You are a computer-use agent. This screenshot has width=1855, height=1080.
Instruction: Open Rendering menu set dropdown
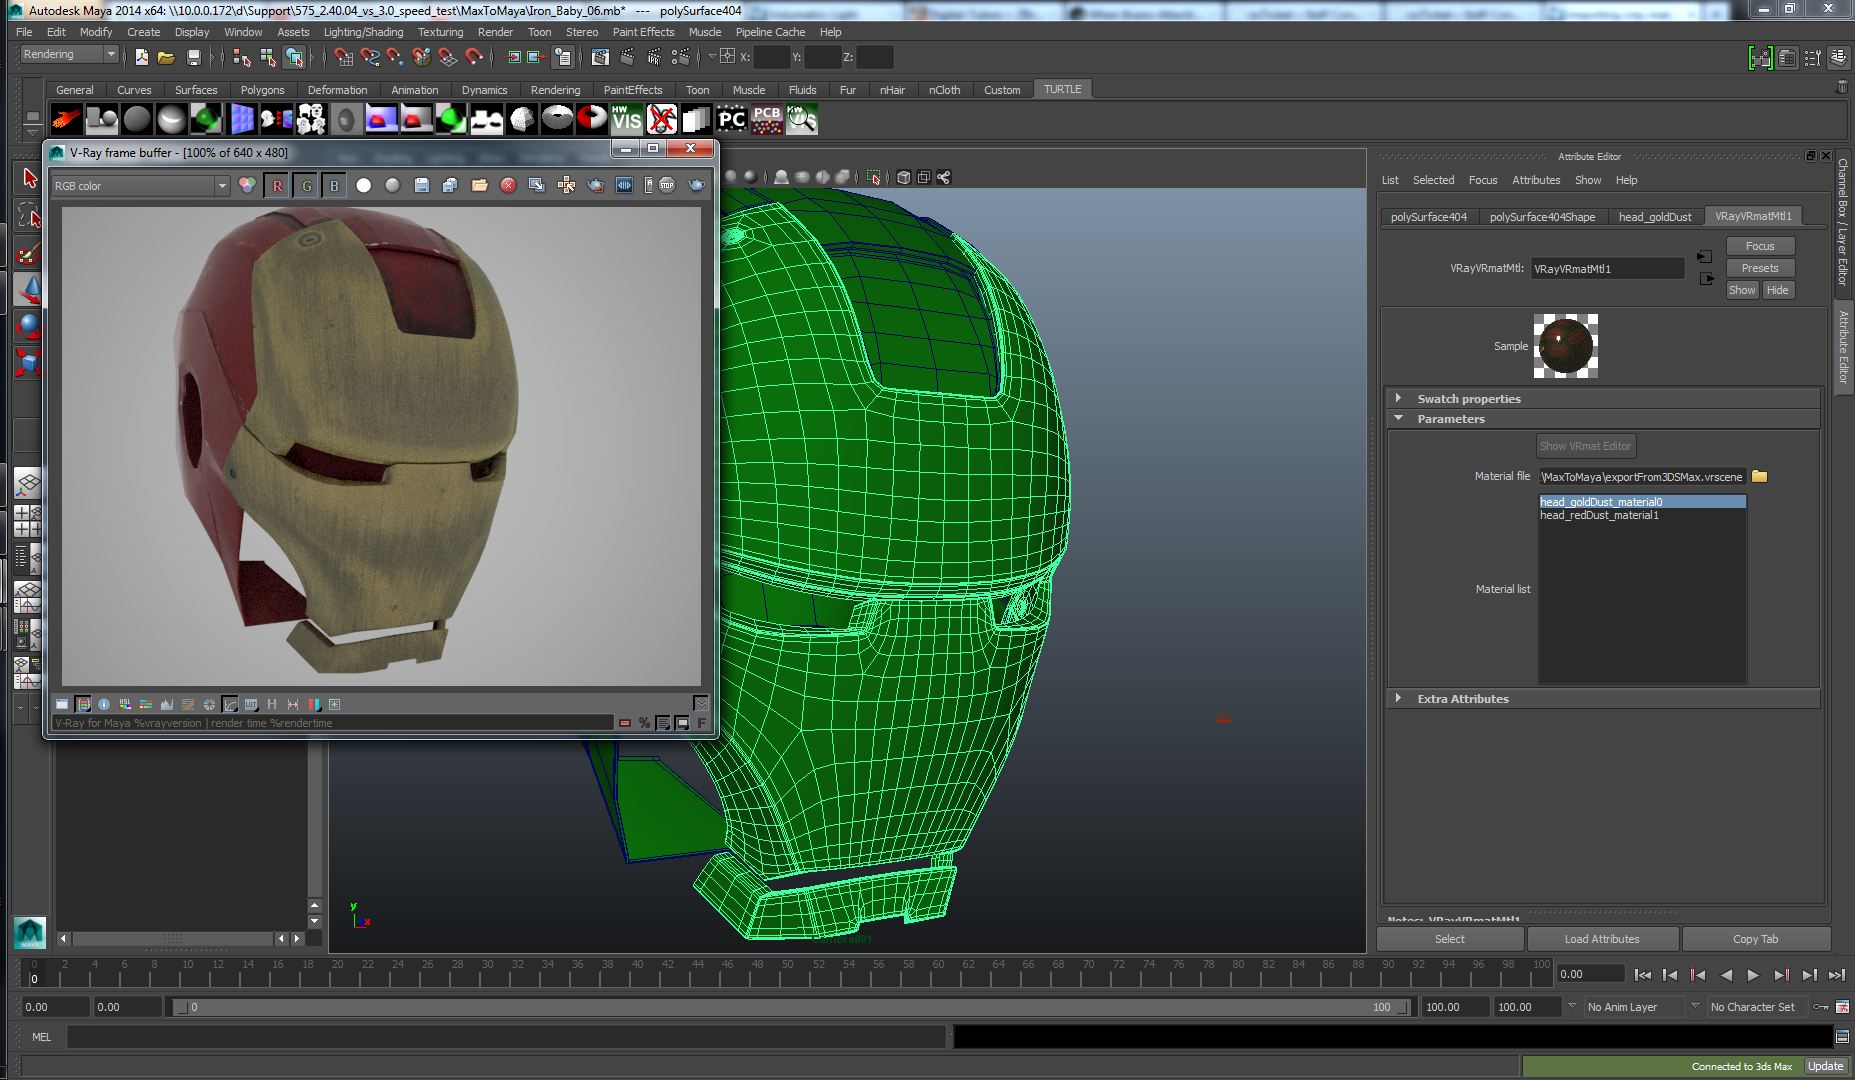coord(69,55)
